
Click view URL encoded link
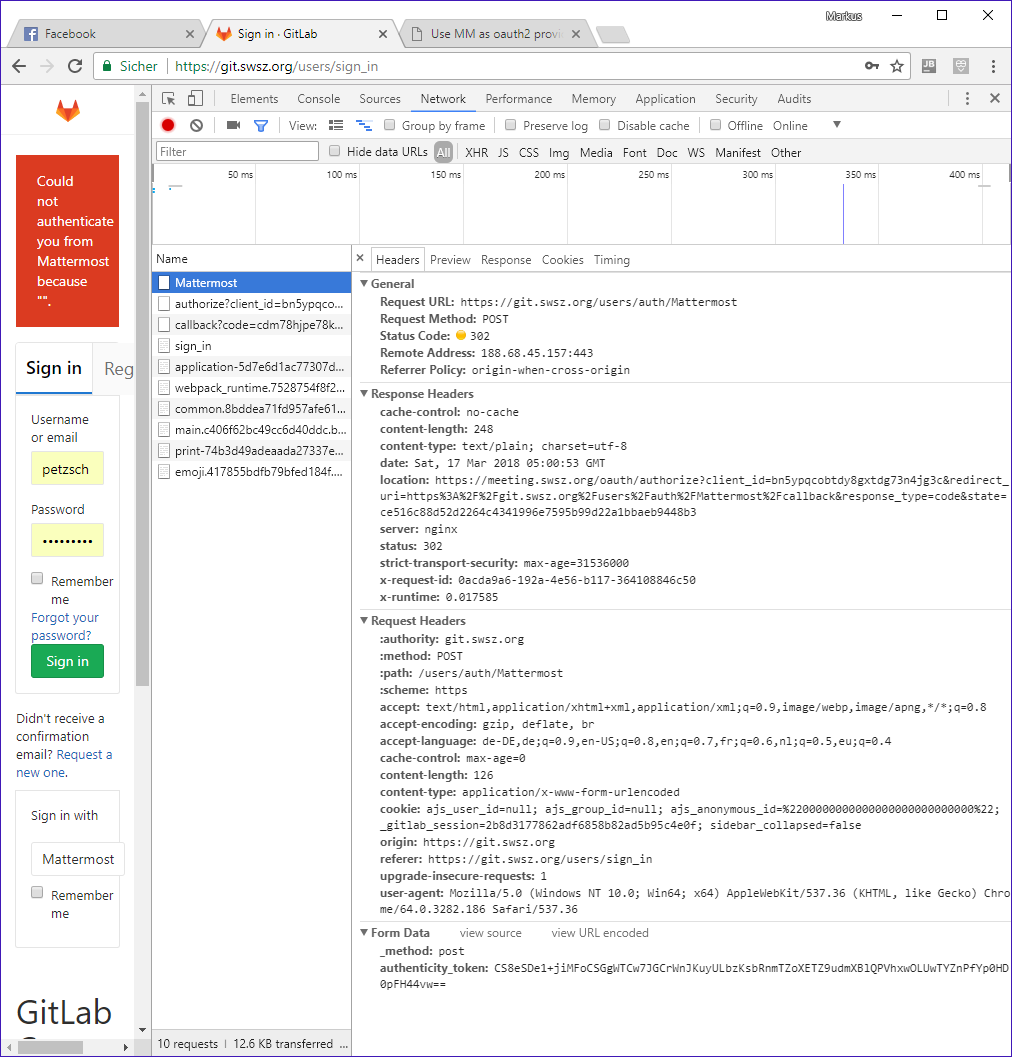point(599,933)
